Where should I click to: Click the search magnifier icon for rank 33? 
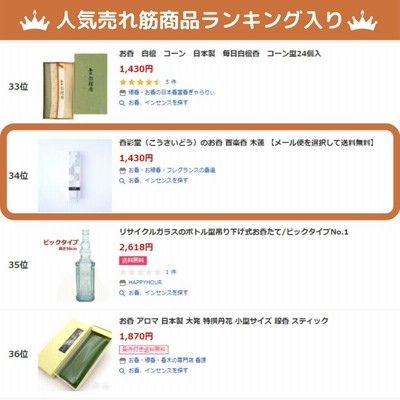click(122, 103)
